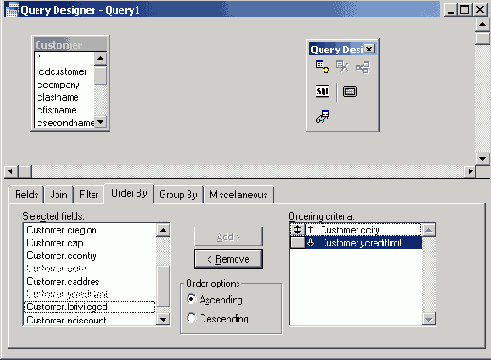Click the Customer table list down arrow
The image size is (491, 360).
100,122
